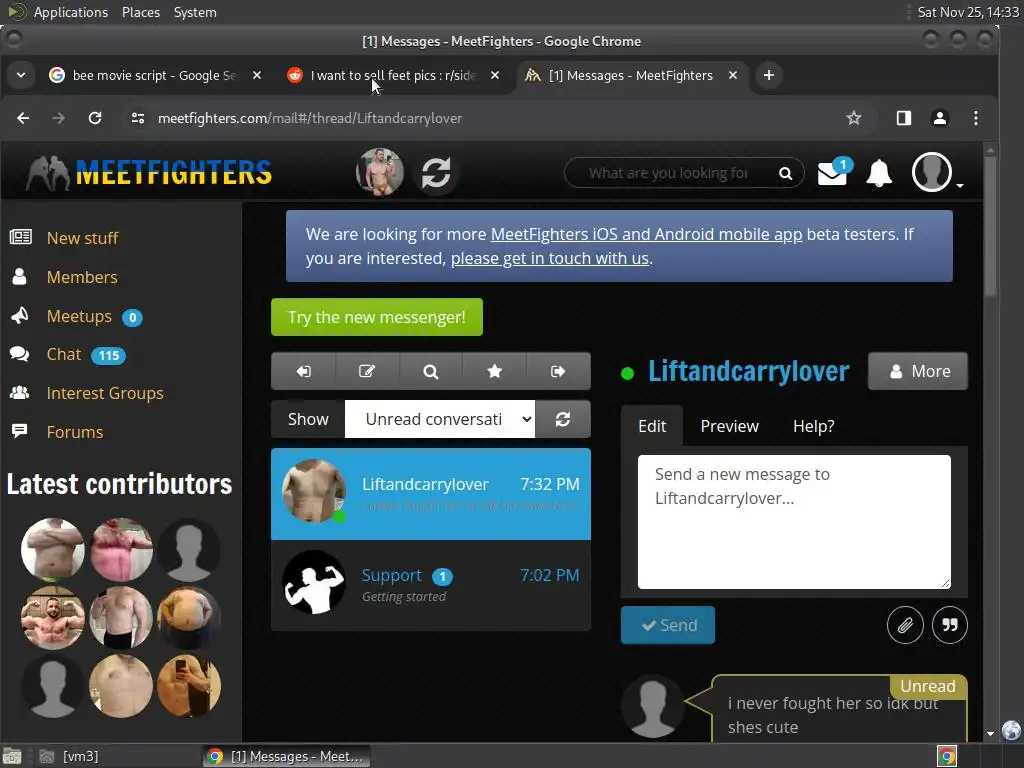Select the Messages - MeetFighters browser tab
1024x768 pixels.
(630, 76)
